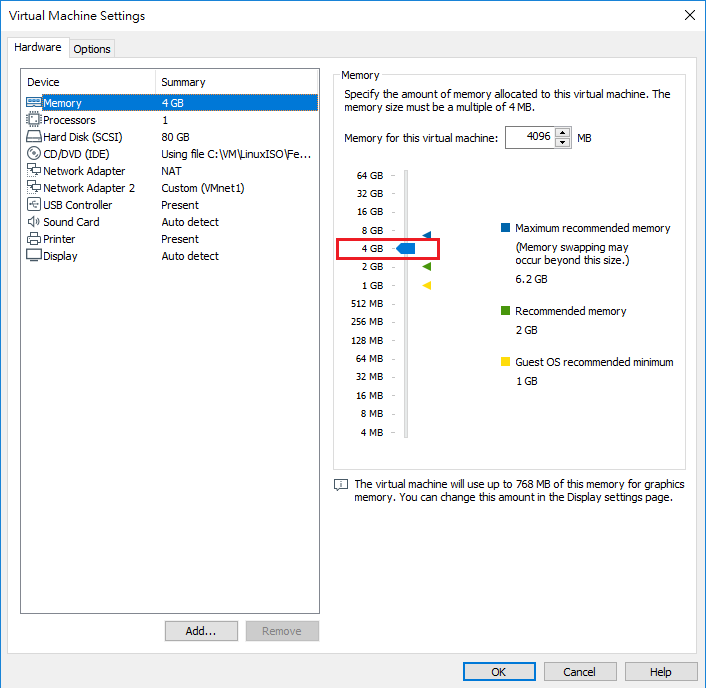The height and width of the screenshot is (688, 714).
Task: Click the Display monitor icon
Action: (x=34, y=255)
